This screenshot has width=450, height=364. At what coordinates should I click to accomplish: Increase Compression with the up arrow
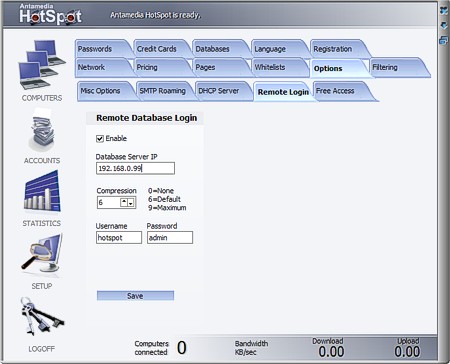(x=124, y=202)
